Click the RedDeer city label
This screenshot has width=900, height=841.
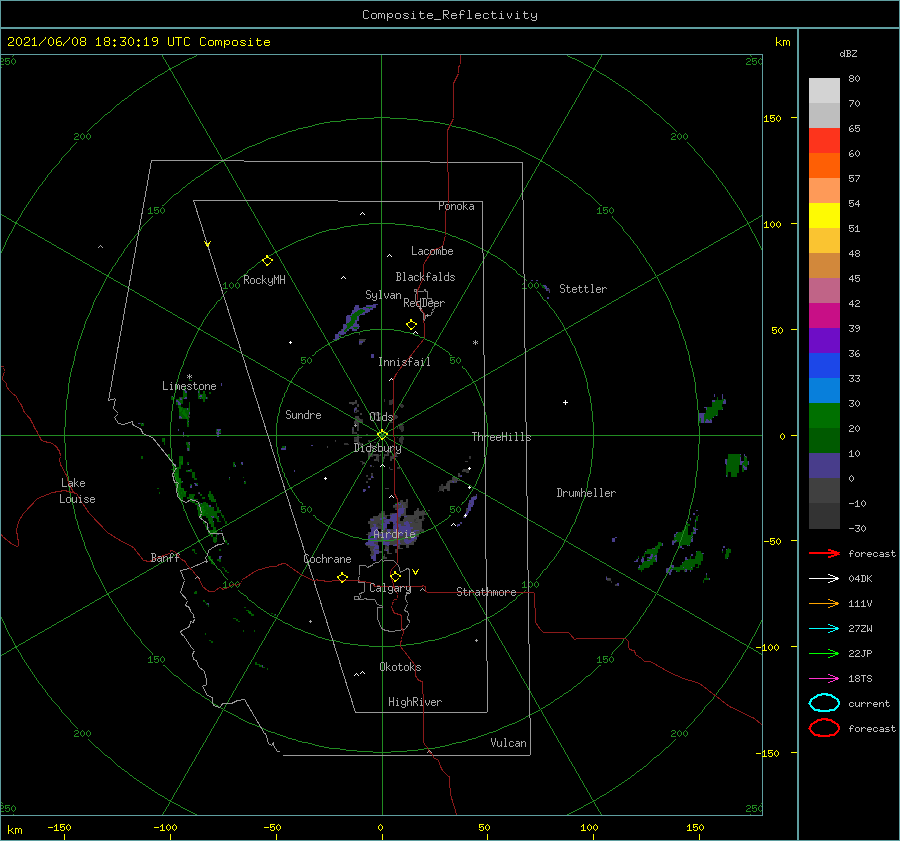click(x=424, y=303)
